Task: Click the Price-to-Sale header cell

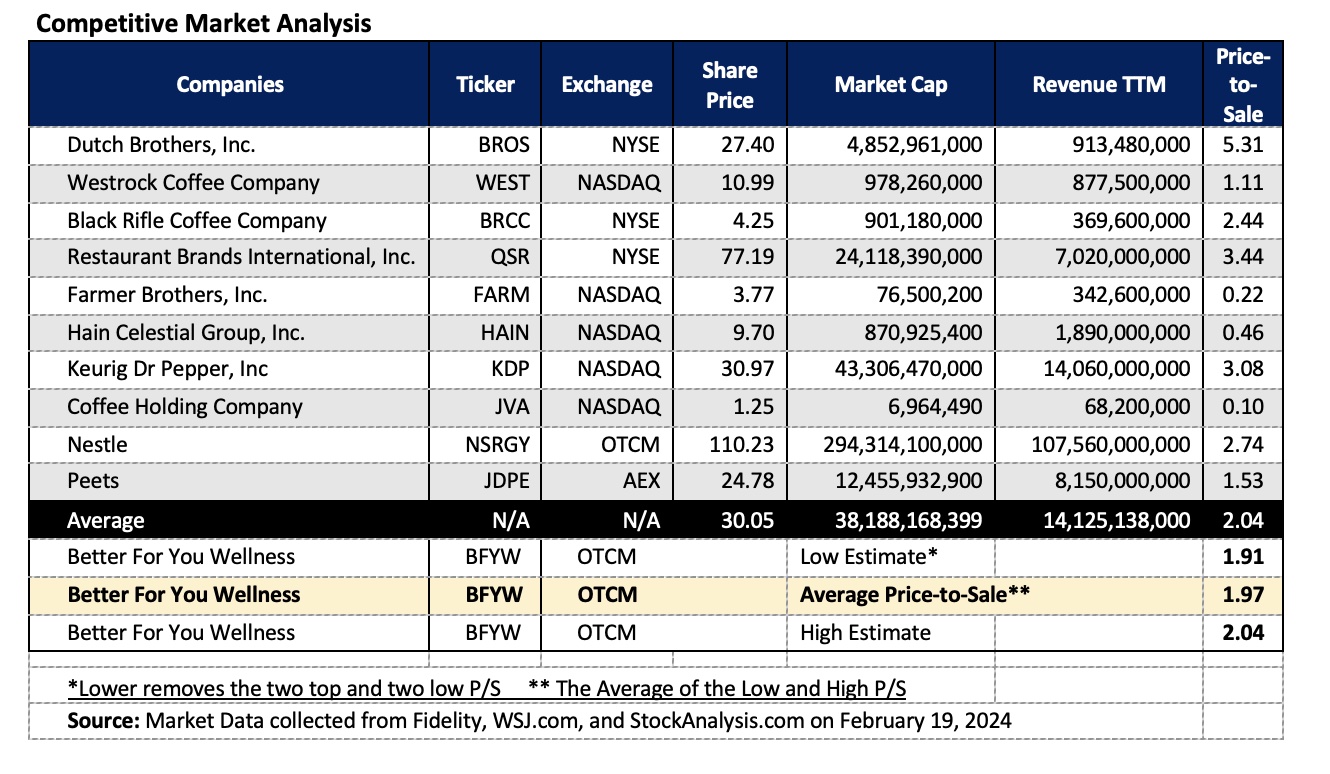Action: click(1242, 84)
